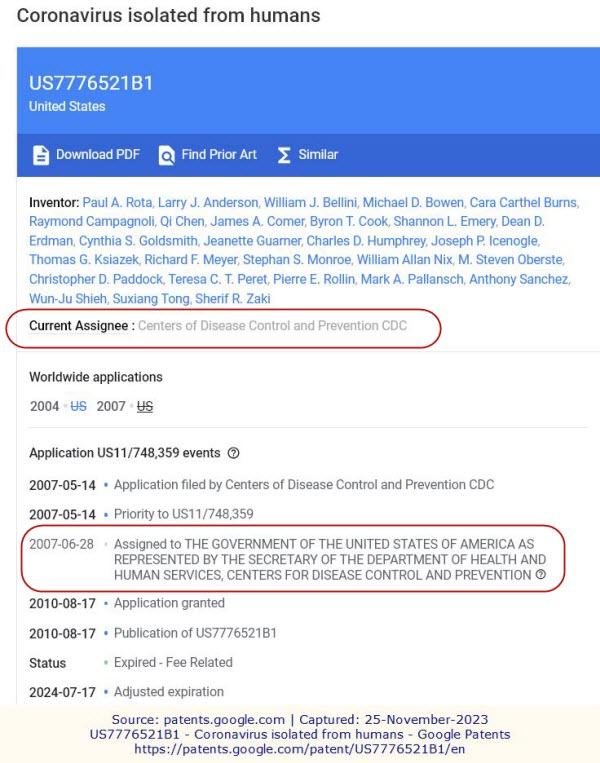The width and height of the screenshot is (600, 763).
Task: Download the patent PDF
Action: 87,155
